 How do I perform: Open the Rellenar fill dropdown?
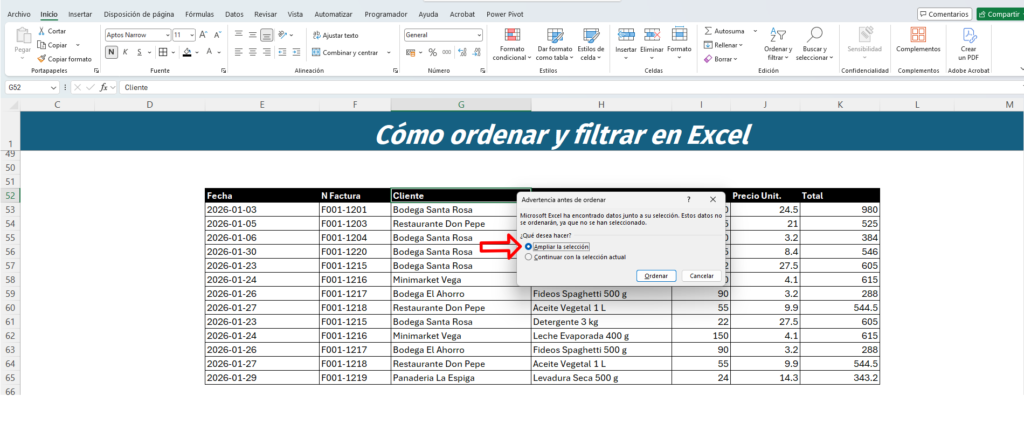coord(723,45)
